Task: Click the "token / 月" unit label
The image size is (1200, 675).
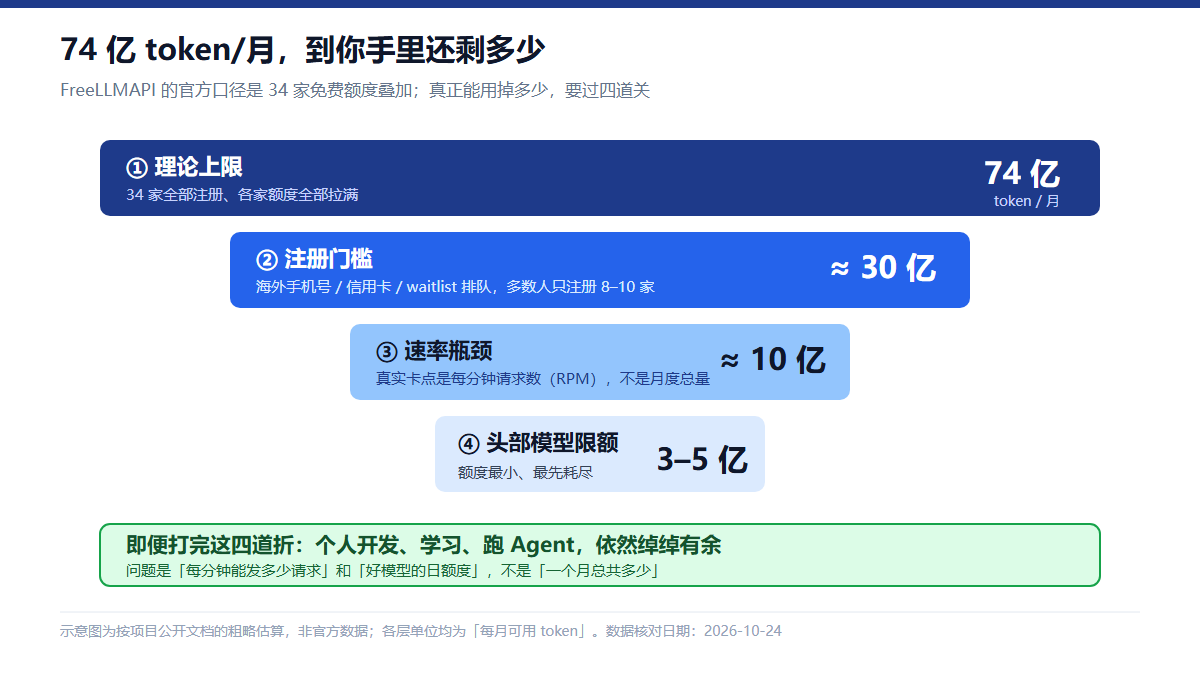Action: [x=1027, y=201]
